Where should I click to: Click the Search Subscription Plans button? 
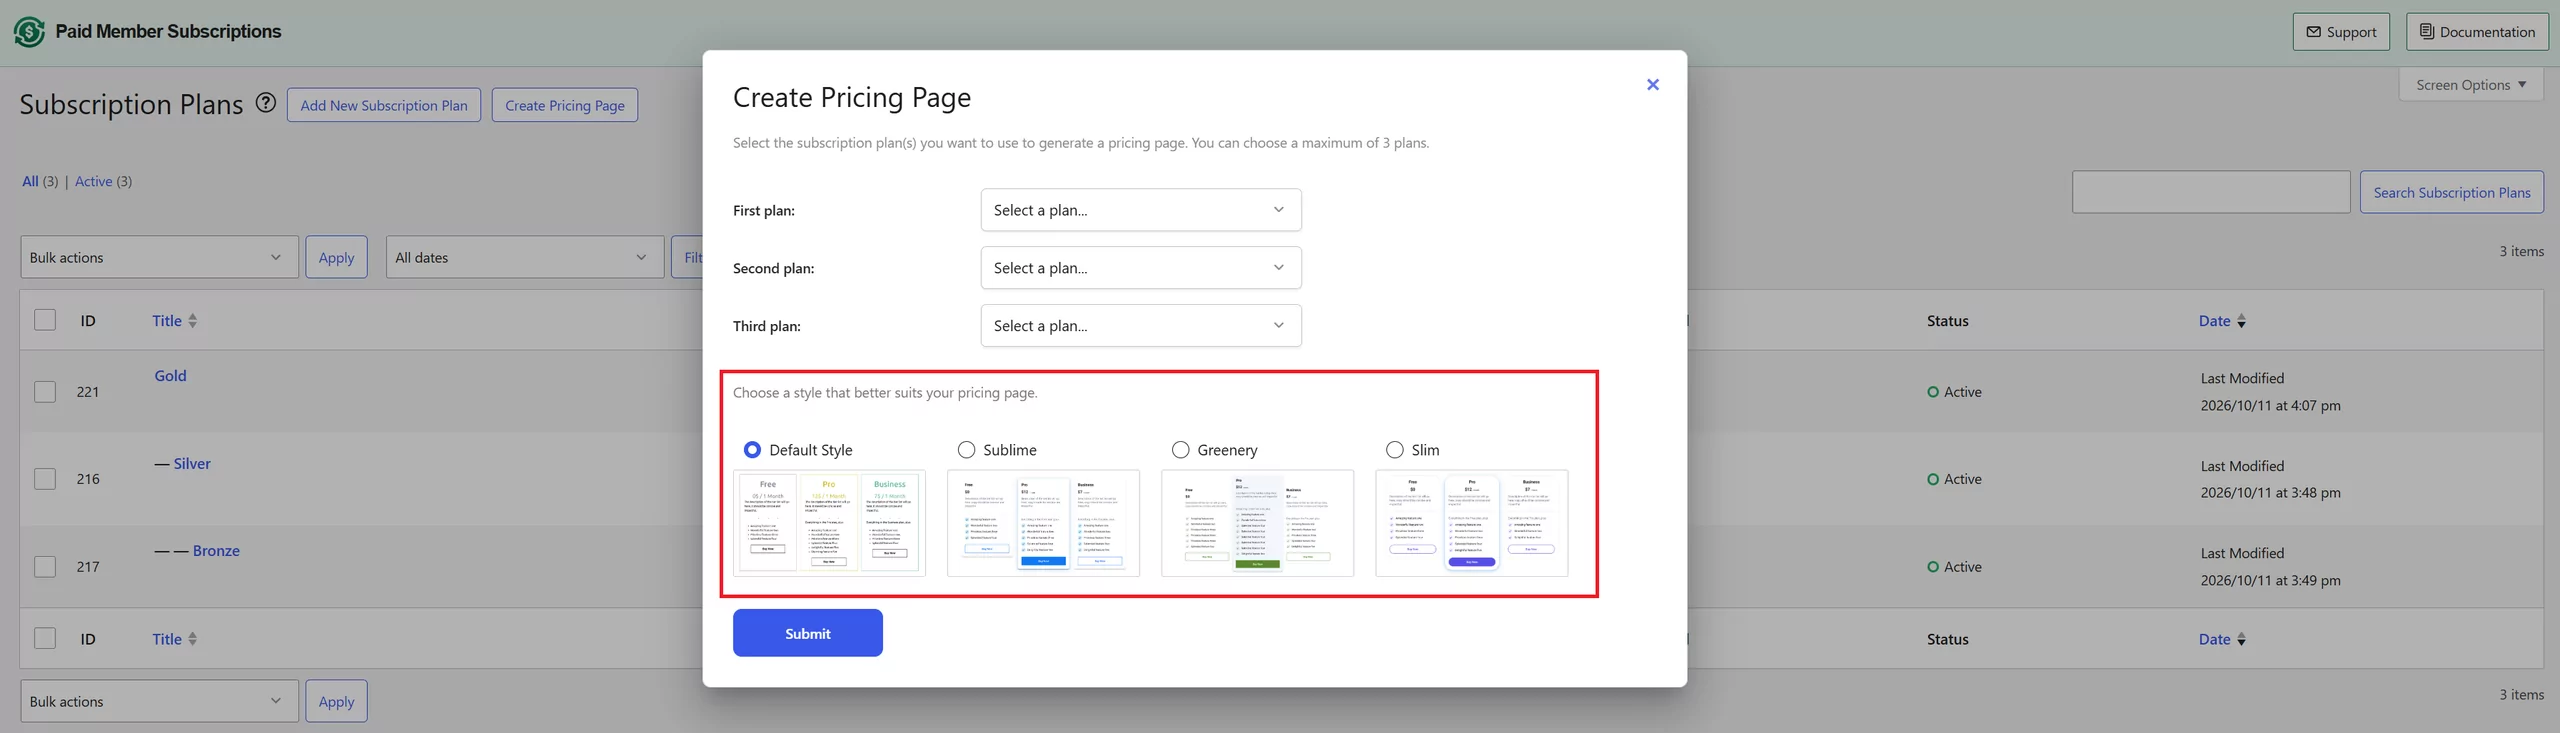tap(2452, 192)
